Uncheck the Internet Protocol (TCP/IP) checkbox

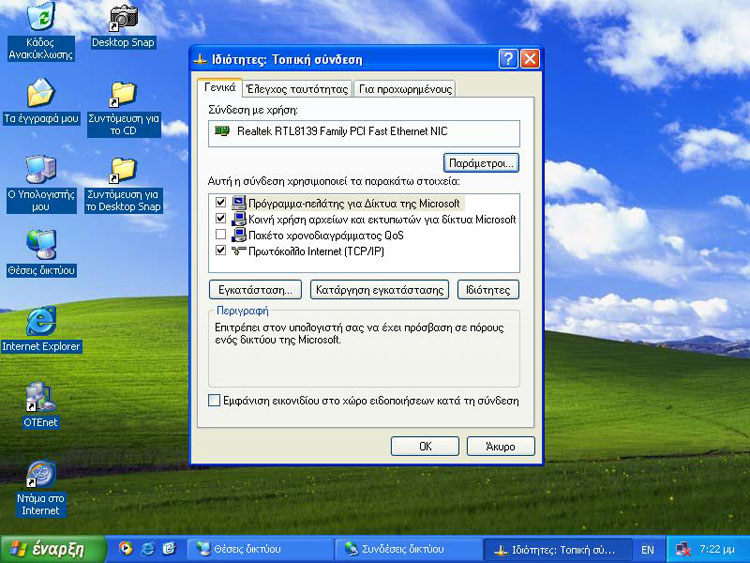[221, 250]
